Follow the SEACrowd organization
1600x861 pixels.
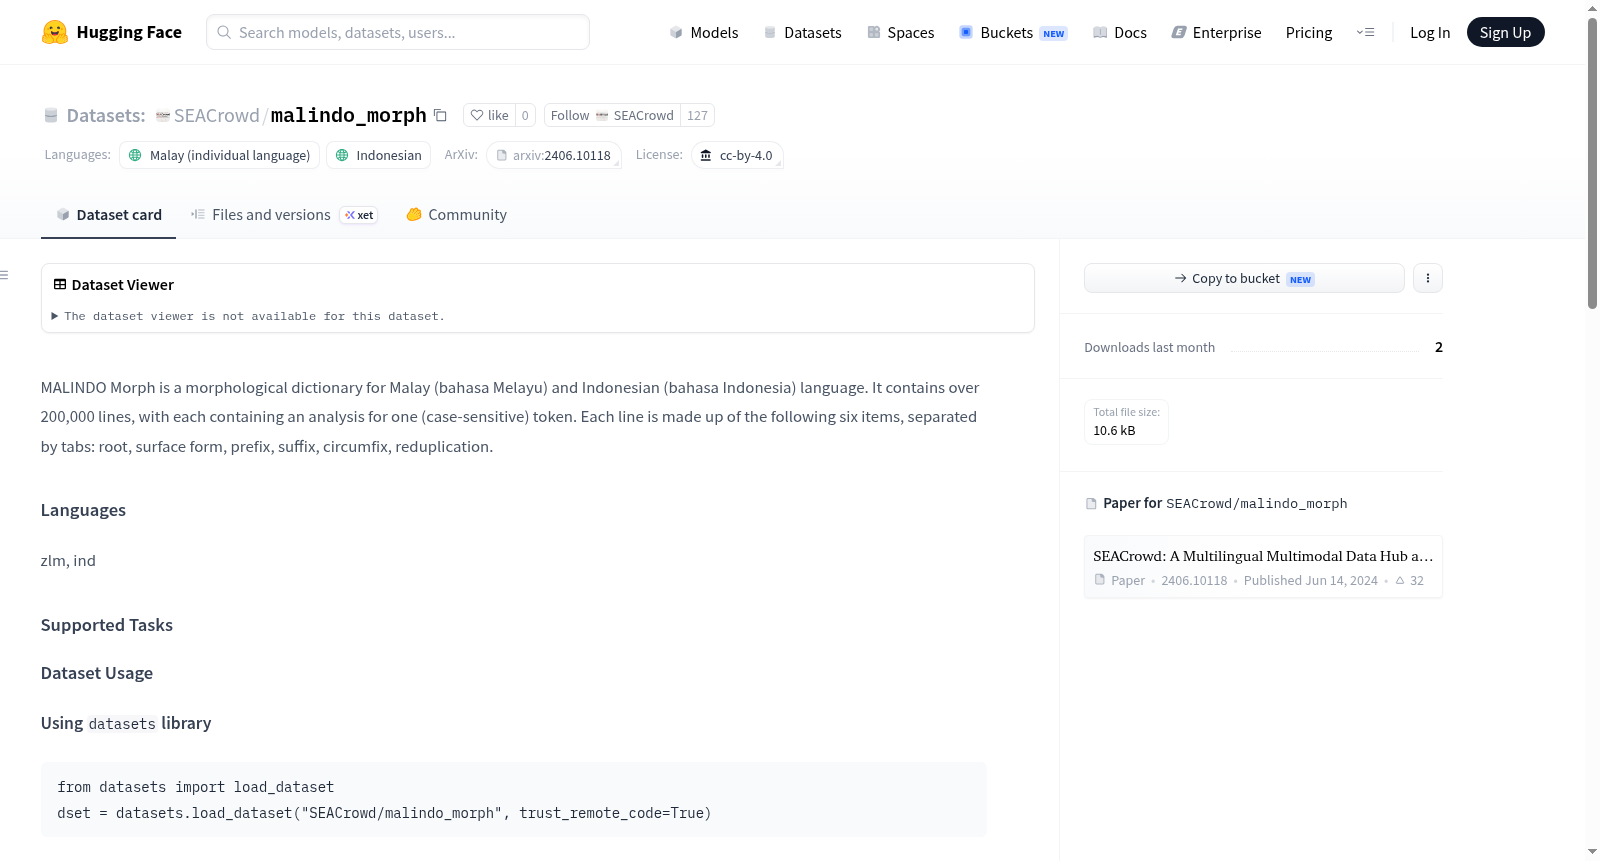click(612, 115)
